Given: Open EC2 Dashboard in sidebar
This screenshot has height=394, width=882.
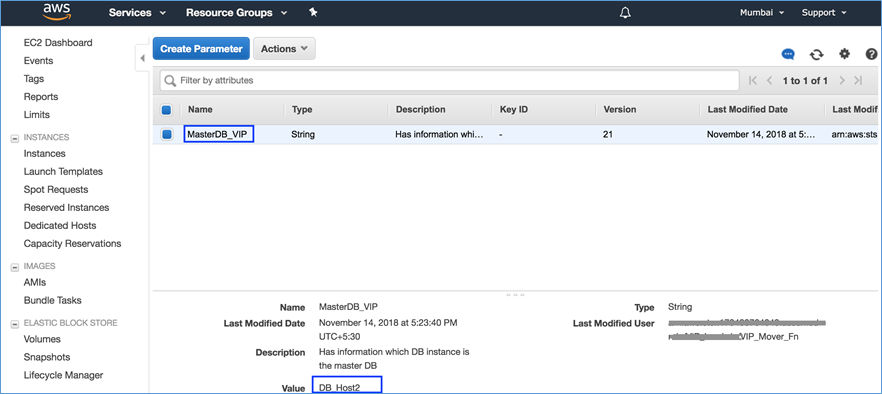Looking at the screenshot, I should (x=58, y=43).
